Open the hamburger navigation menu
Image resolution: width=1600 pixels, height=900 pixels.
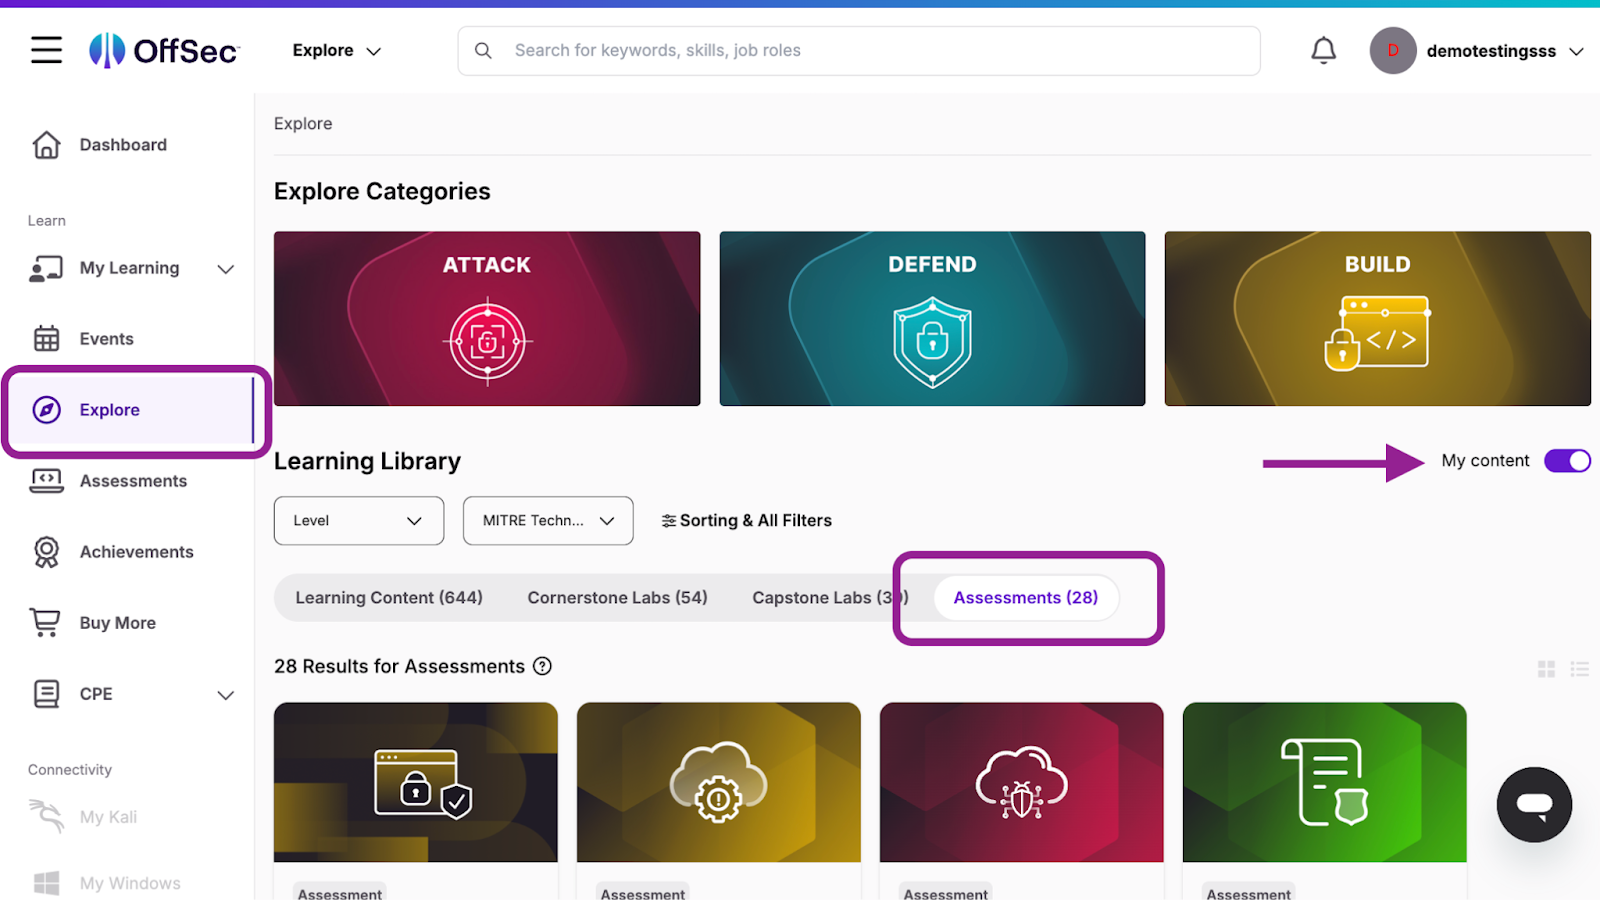click(46, 50)
